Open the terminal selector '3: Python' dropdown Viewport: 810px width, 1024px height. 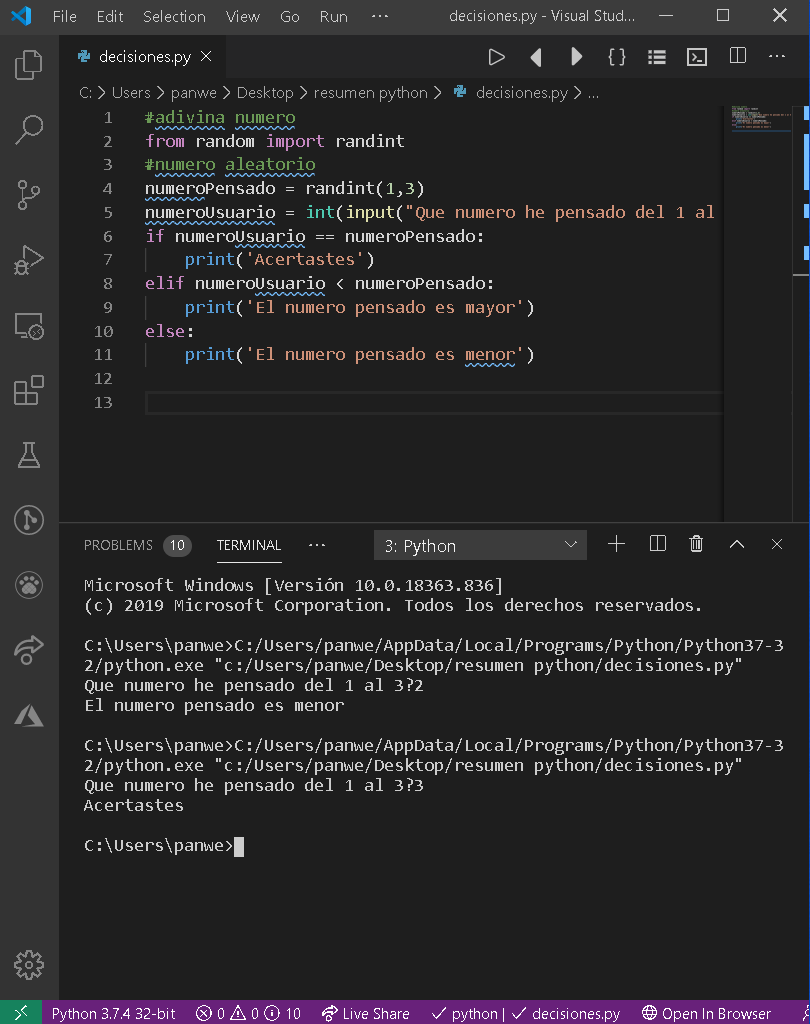480,545
